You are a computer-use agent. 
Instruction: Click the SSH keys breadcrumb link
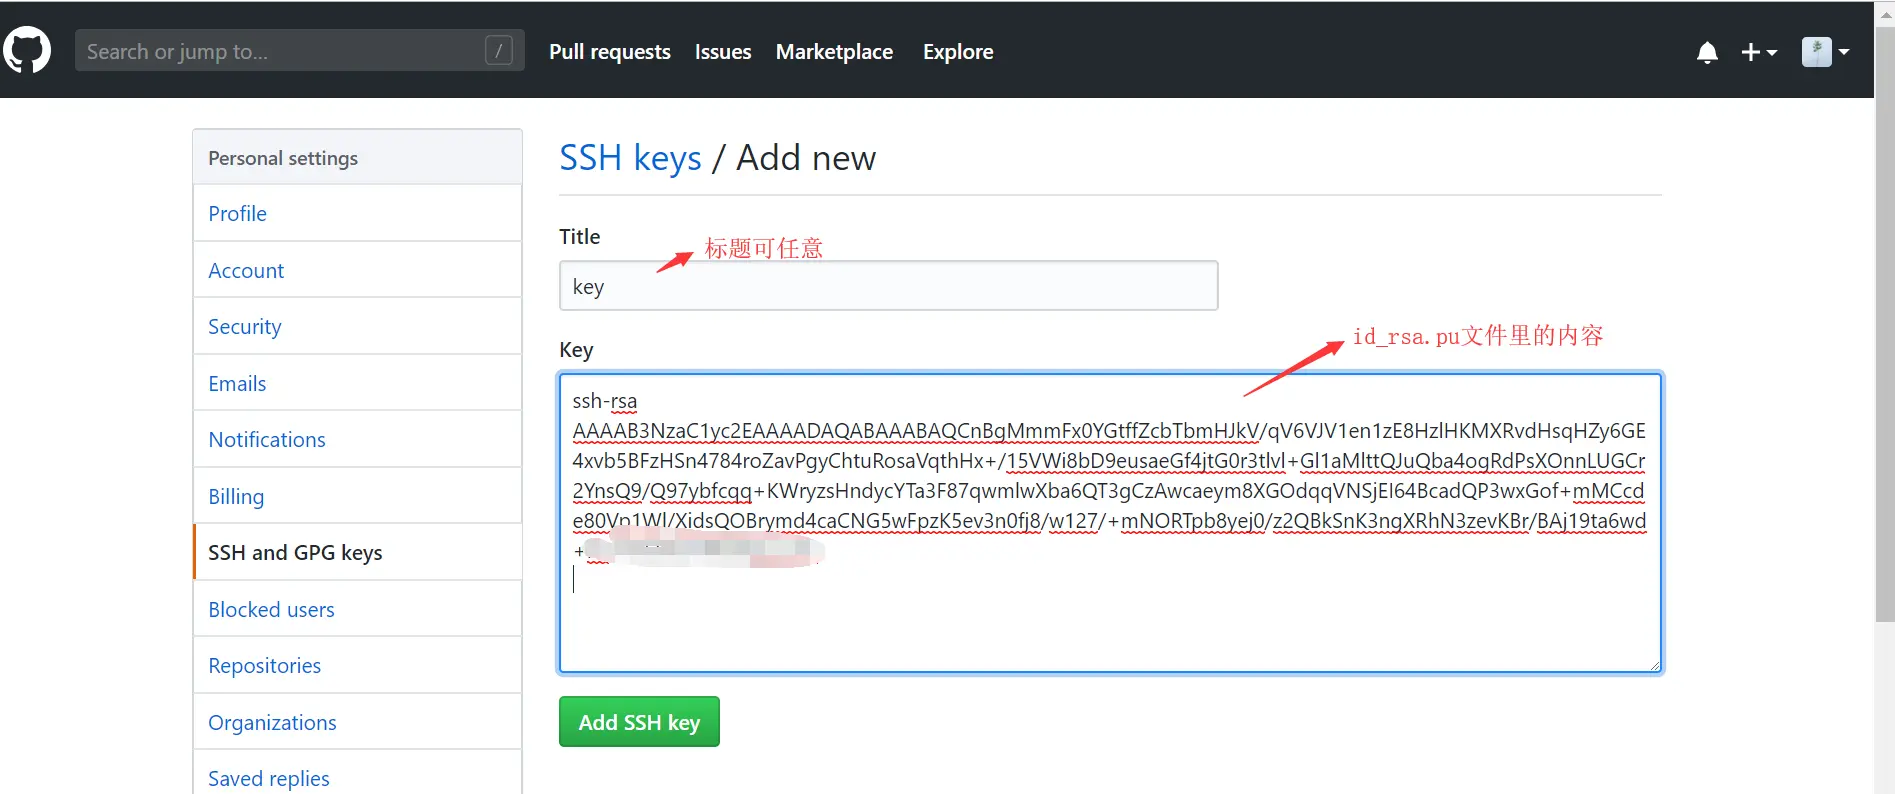(x=630, y=158)
